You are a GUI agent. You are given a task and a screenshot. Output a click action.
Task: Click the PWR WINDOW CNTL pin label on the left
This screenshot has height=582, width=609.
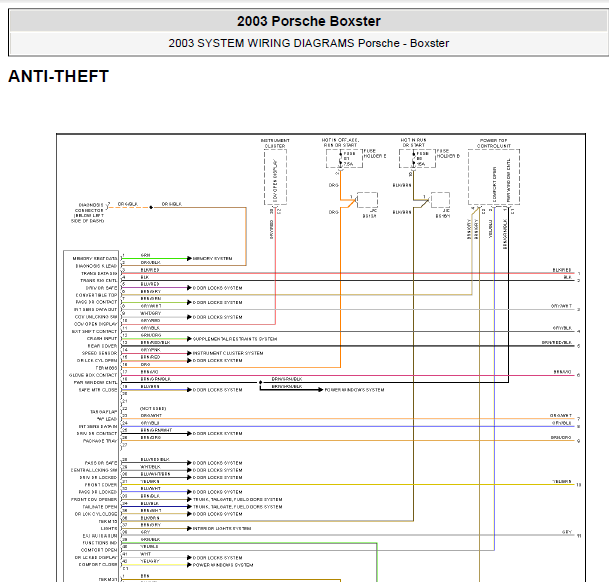96,382
